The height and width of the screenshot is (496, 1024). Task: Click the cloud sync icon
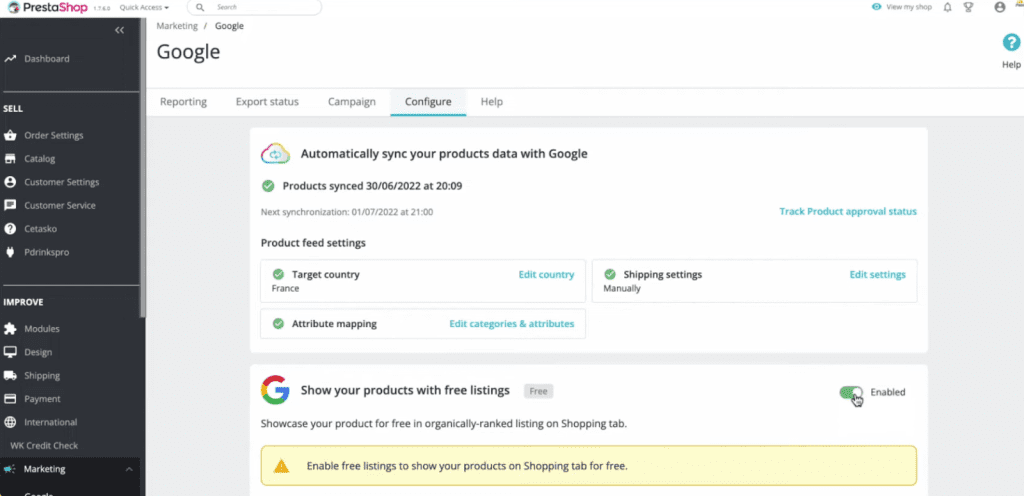point(275,153)
